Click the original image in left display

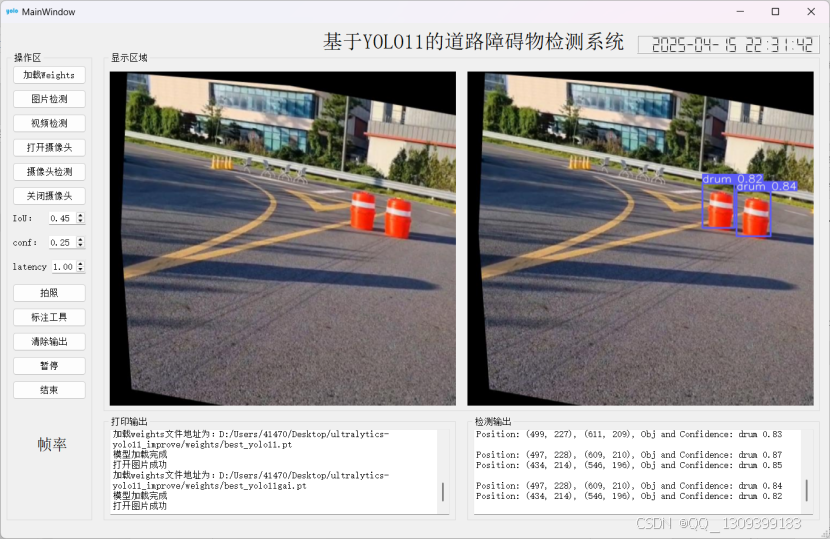(x=283, y=239)
